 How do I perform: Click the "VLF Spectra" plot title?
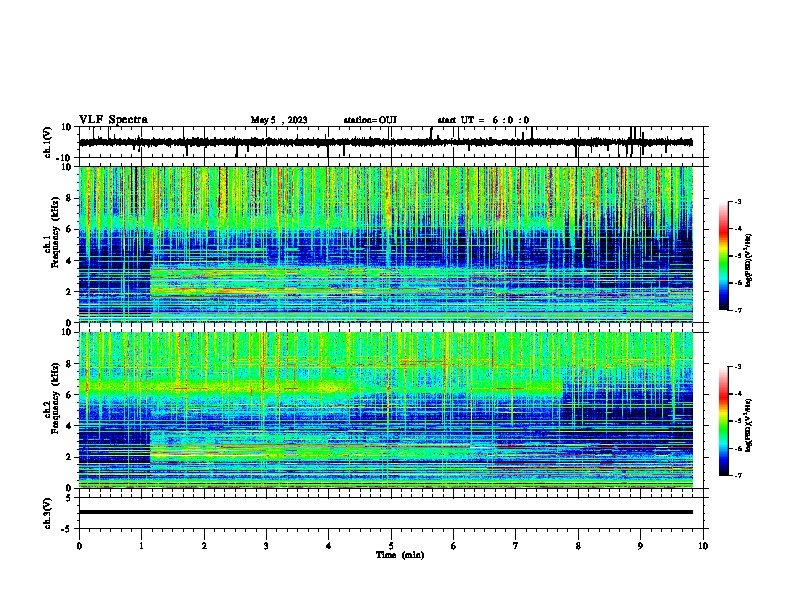point(113,120)
